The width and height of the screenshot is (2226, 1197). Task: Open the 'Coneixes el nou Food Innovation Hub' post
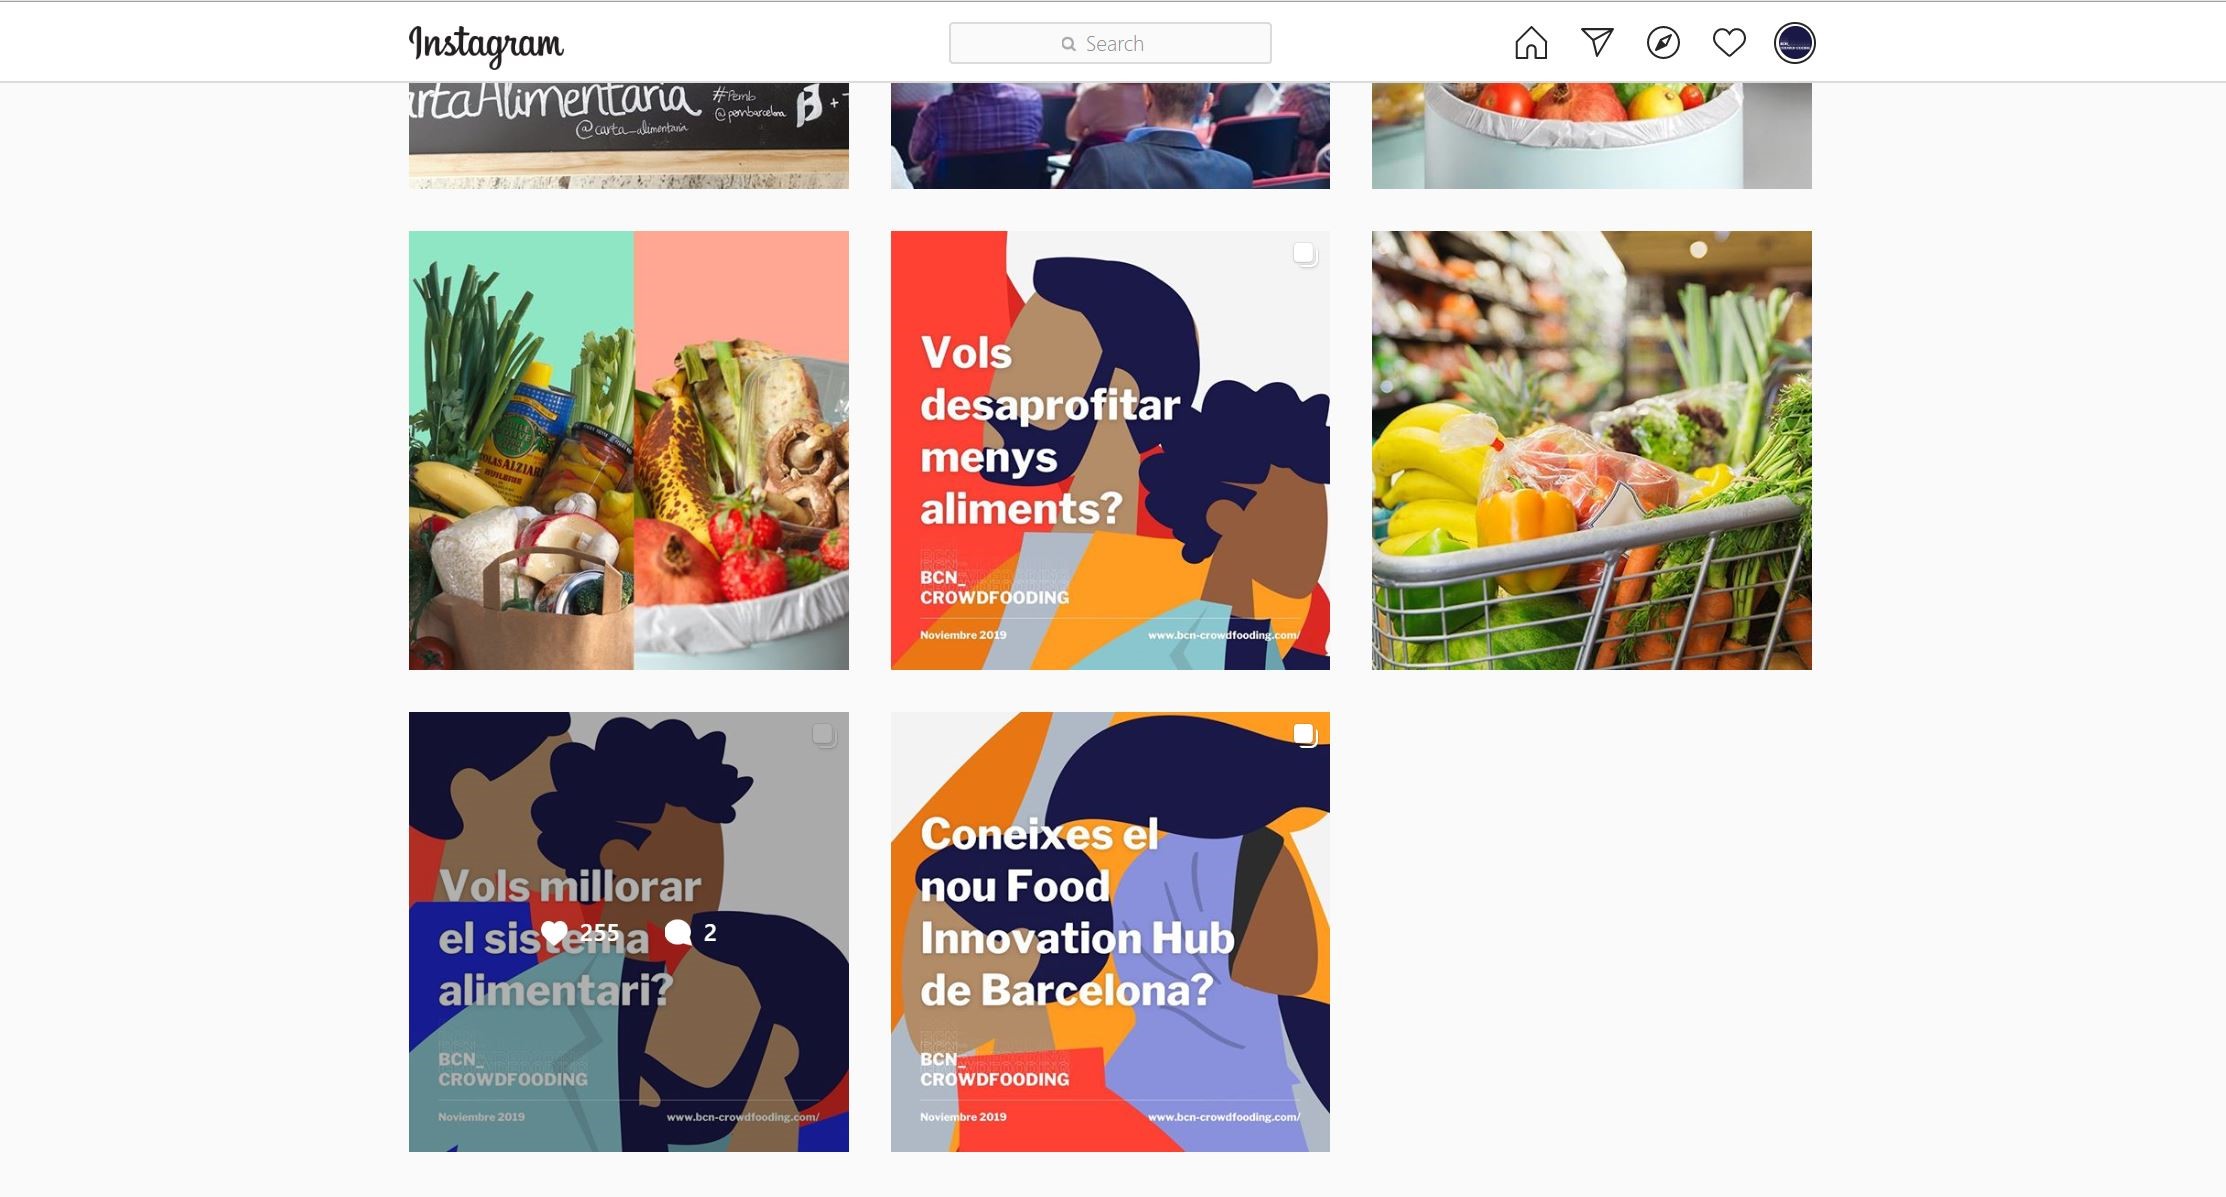pyautogui.click(x=1110, y=932)
